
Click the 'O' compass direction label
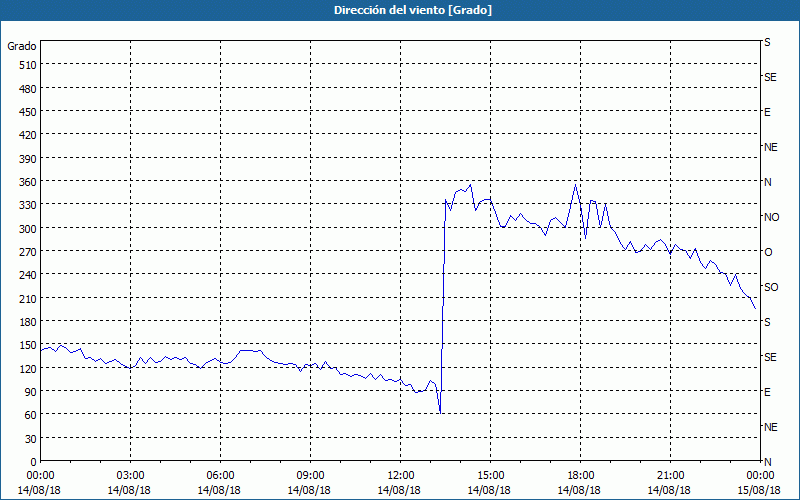coord(768,252)
